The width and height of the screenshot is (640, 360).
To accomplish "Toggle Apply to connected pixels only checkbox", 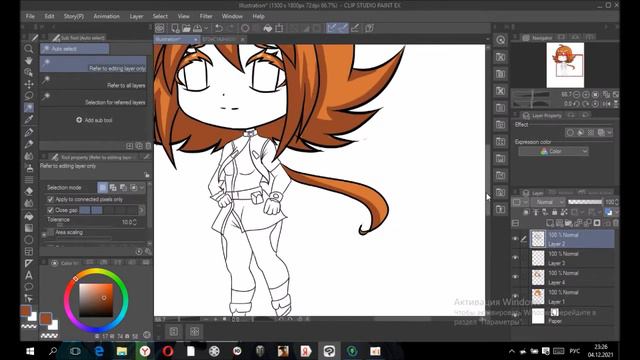I will [x=51, y=199].
